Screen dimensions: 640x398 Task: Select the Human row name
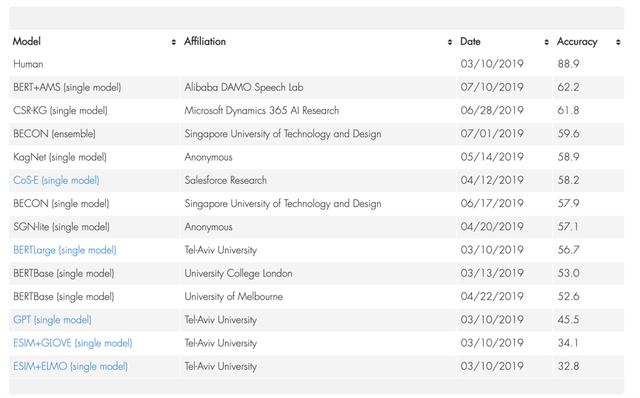pos(28,64)
